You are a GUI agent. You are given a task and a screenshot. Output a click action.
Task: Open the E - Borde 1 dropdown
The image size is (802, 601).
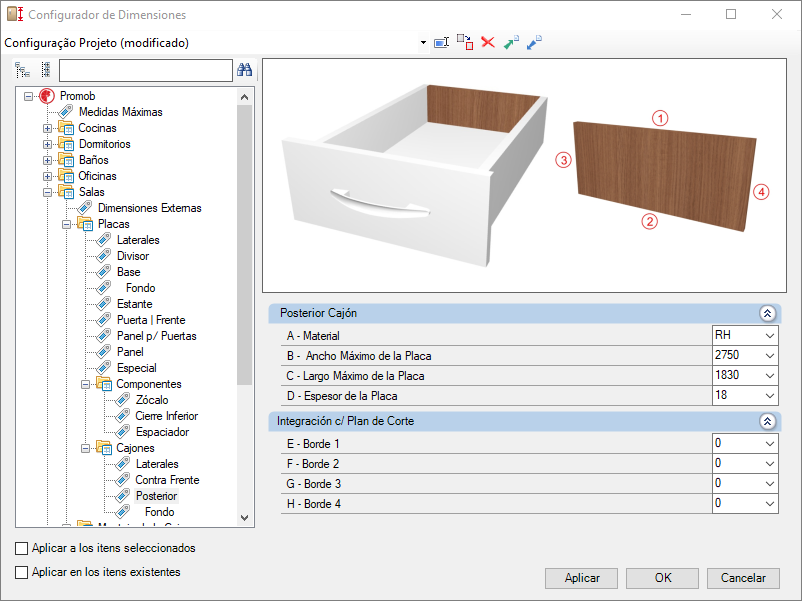(x=769, y=443)
